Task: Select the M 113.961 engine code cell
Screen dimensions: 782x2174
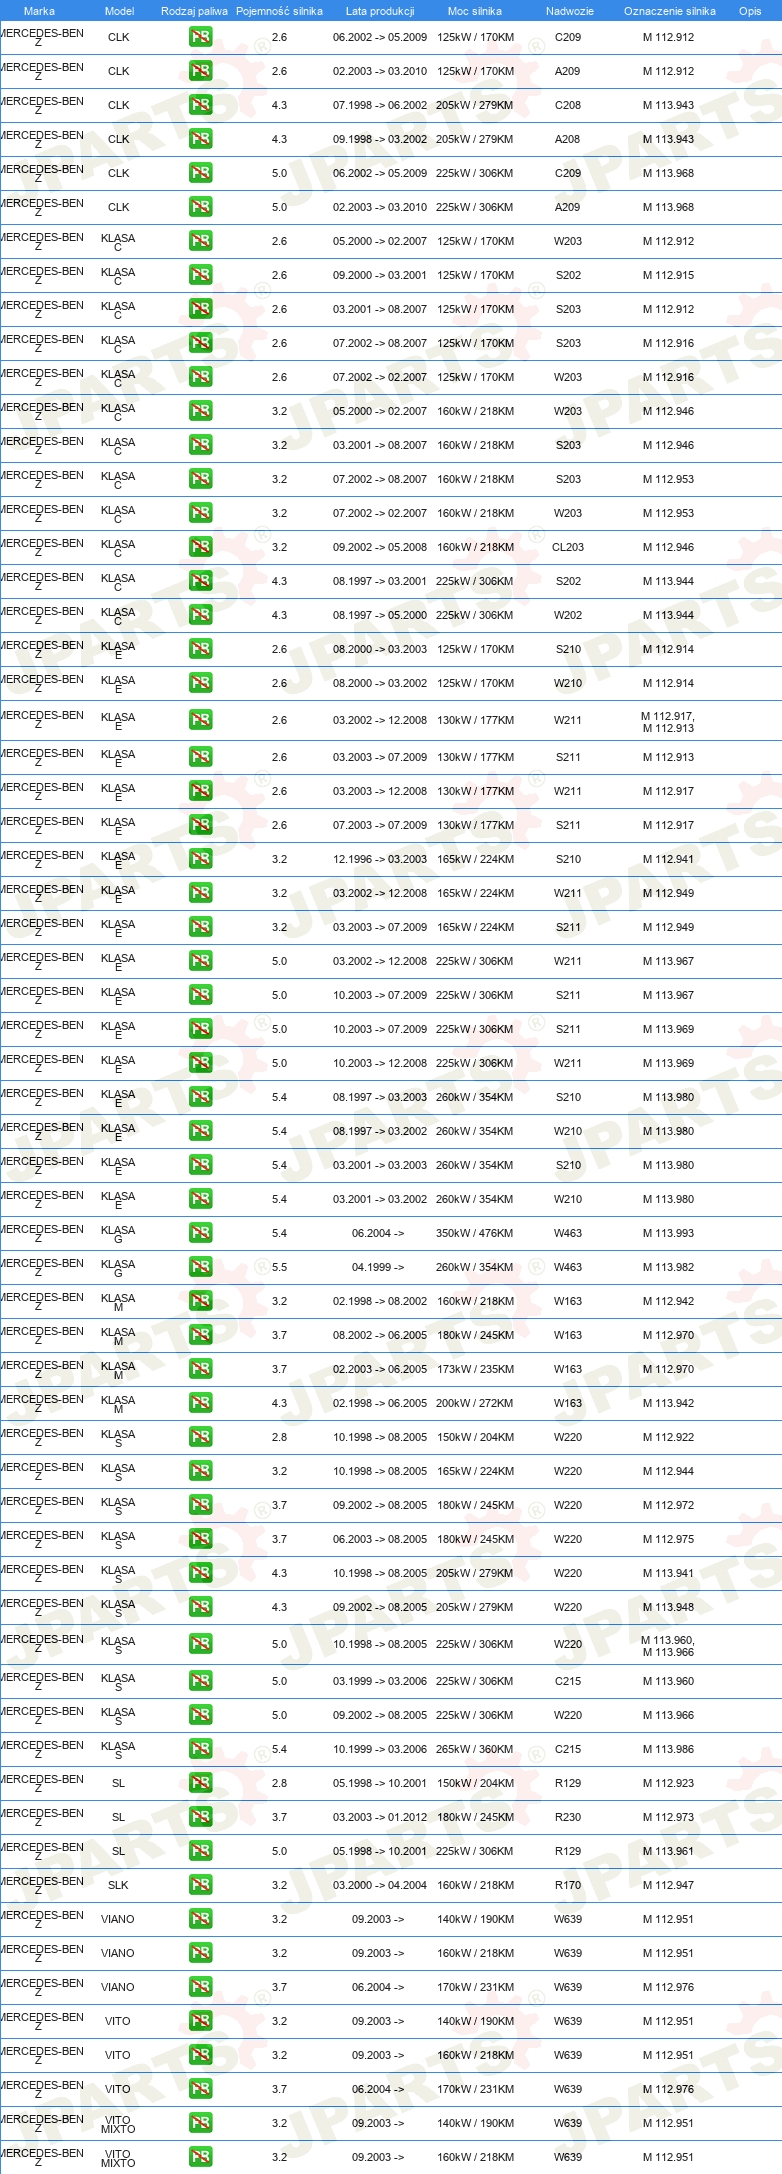Action: click(x=668, y=1851)
